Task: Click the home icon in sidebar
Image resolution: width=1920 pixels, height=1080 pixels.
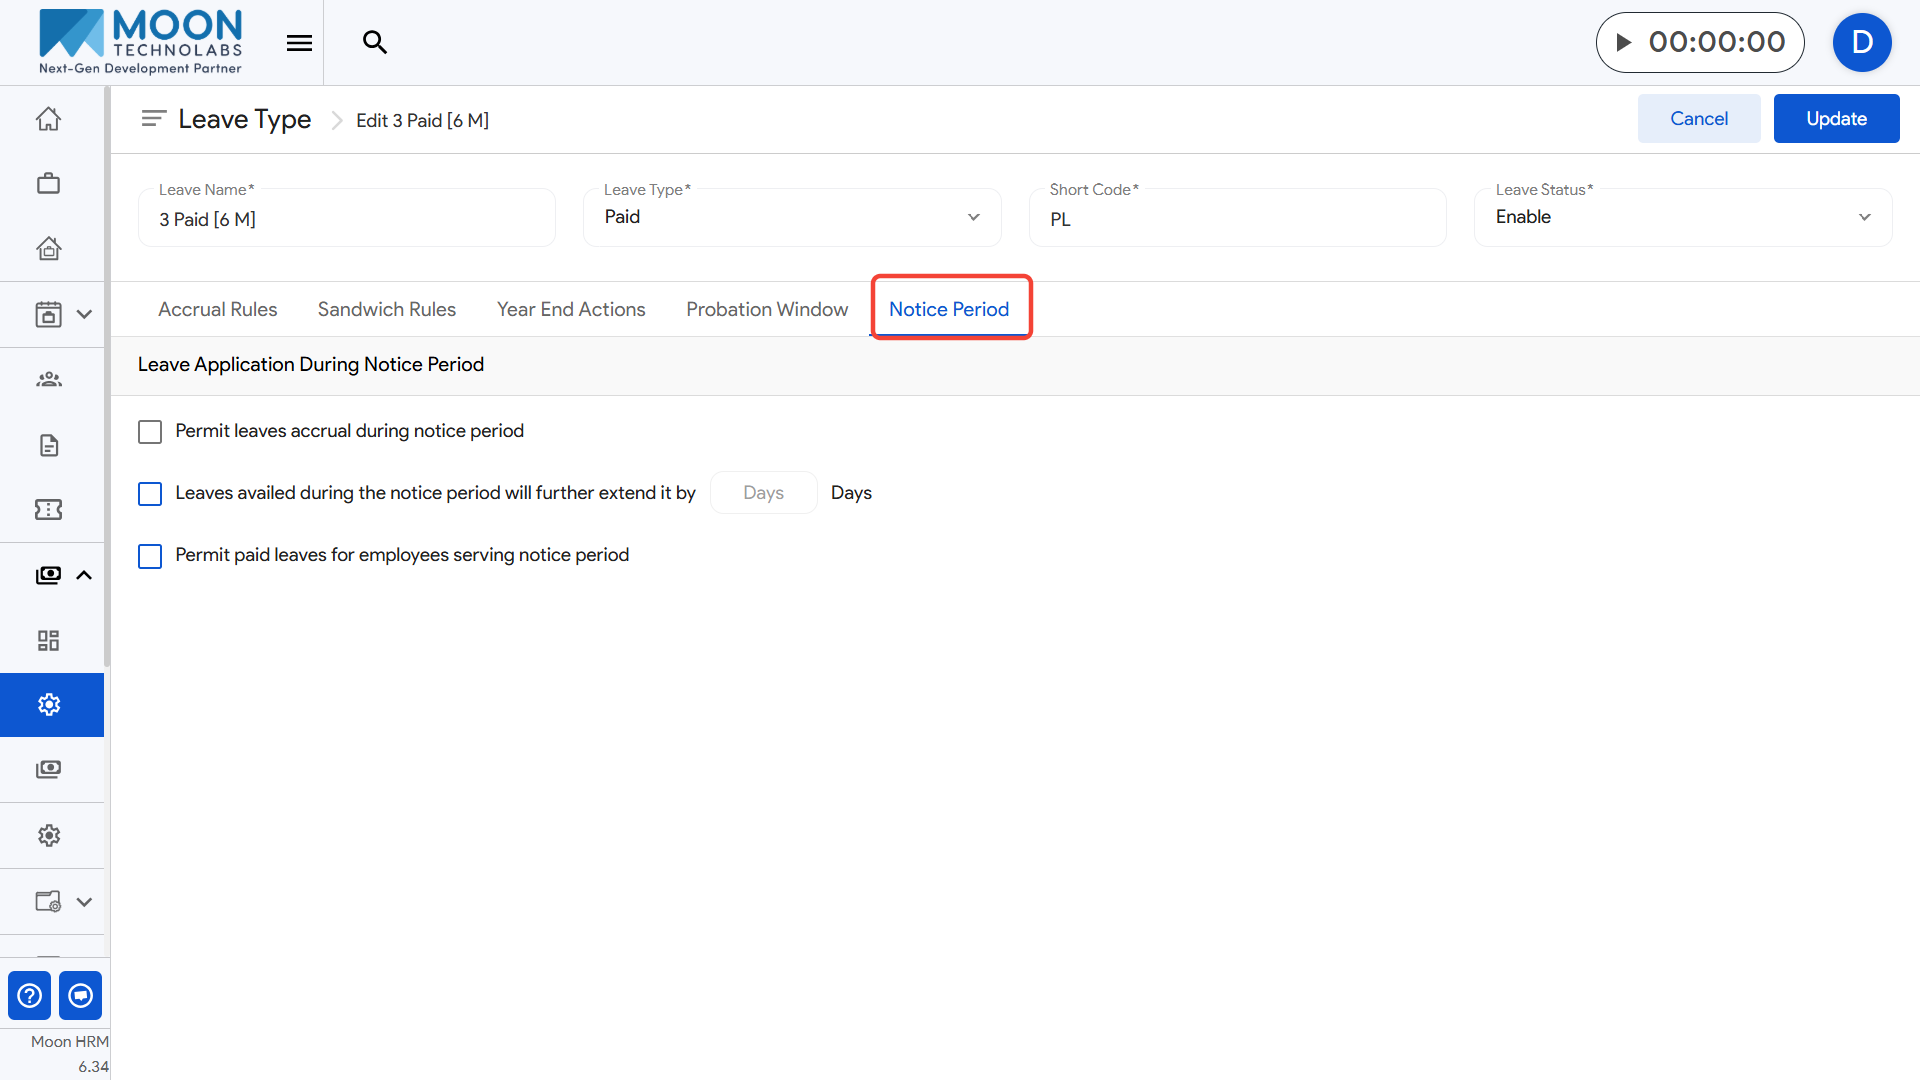Action: tap(48, 119)
